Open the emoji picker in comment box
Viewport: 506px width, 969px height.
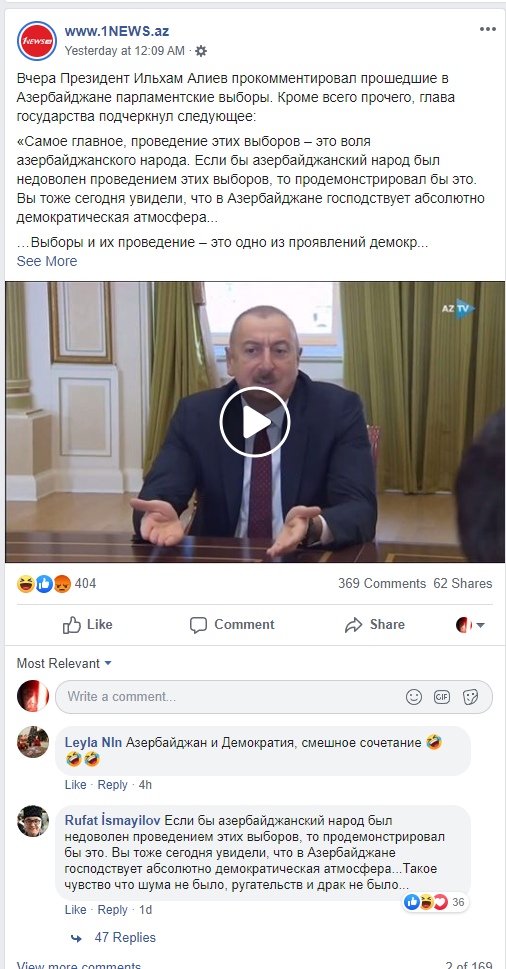pos(413,697)
